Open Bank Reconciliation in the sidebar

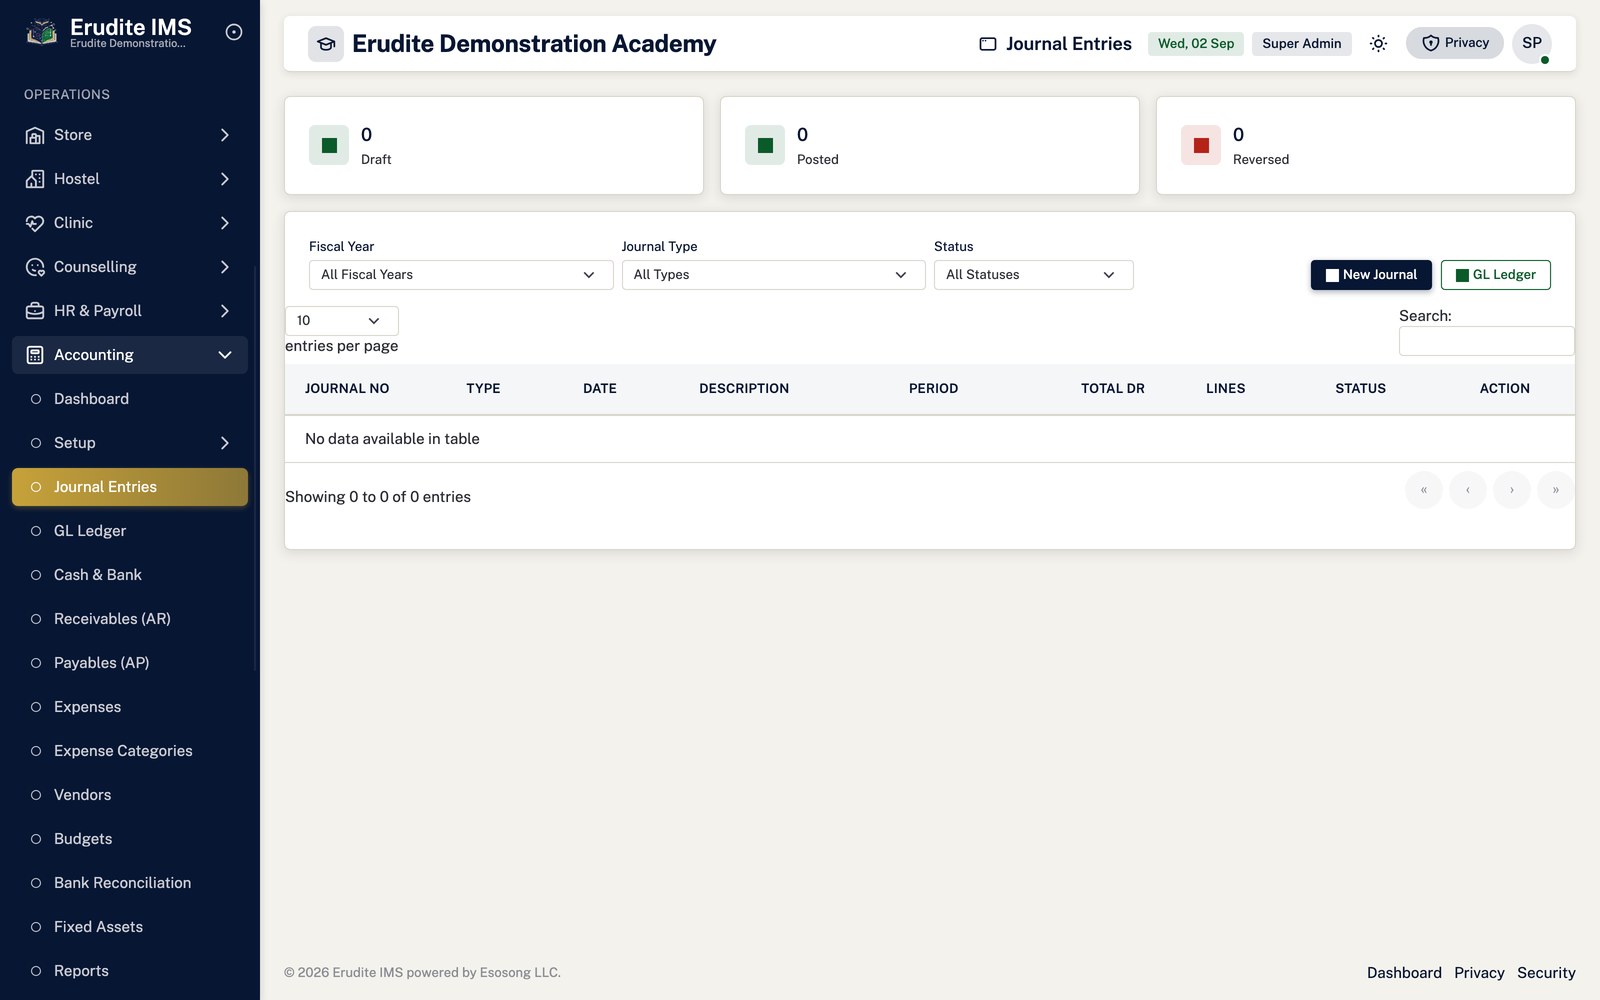[130, 883]
